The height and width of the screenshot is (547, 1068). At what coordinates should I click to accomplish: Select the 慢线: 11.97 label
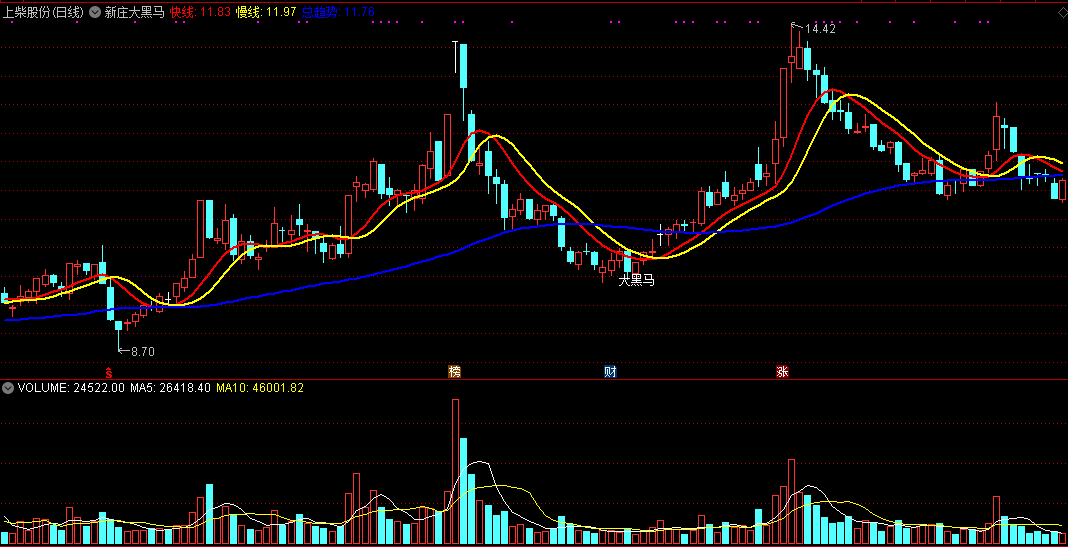(266, 12)
